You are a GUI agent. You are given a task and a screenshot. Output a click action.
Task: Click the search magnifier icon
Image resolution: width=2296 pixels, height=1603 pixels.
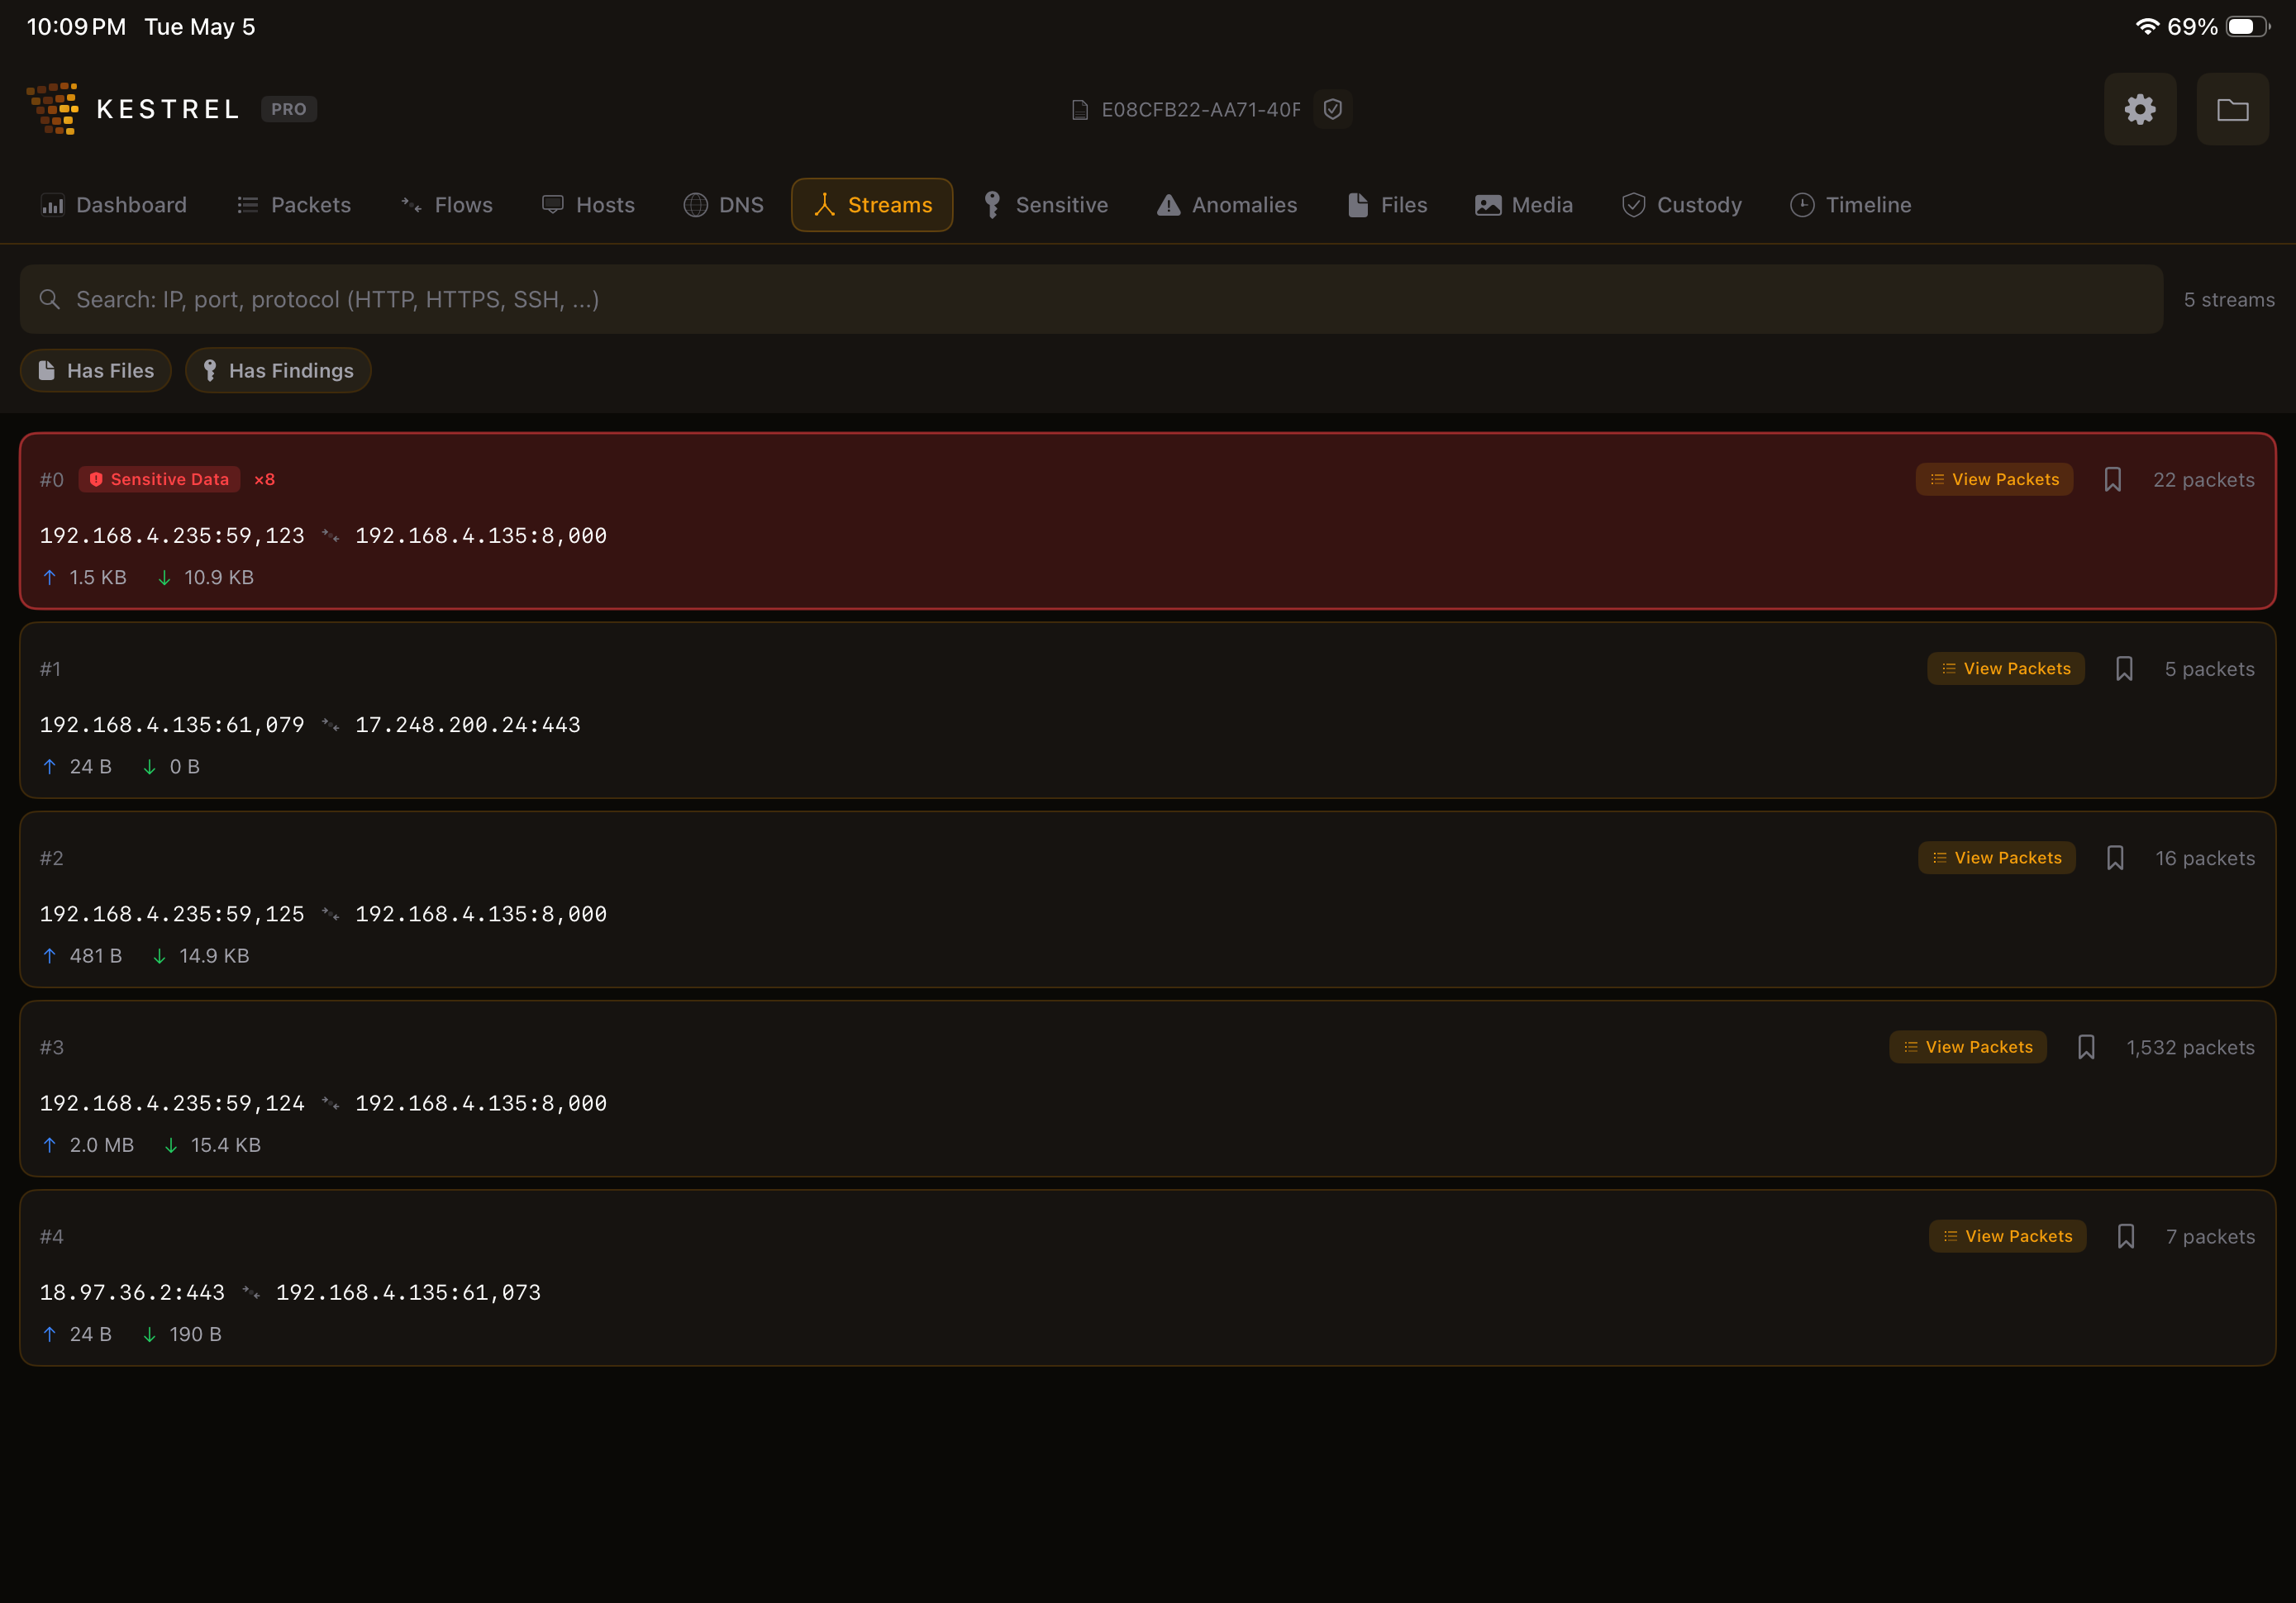pos(49,299)
